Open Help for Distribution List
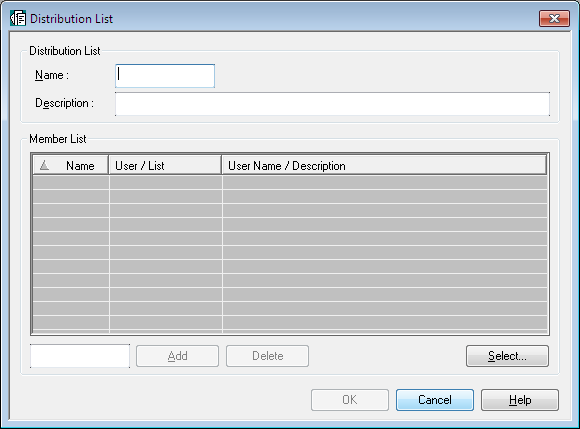Screen dimensions: 580x429 pos(520,399)
